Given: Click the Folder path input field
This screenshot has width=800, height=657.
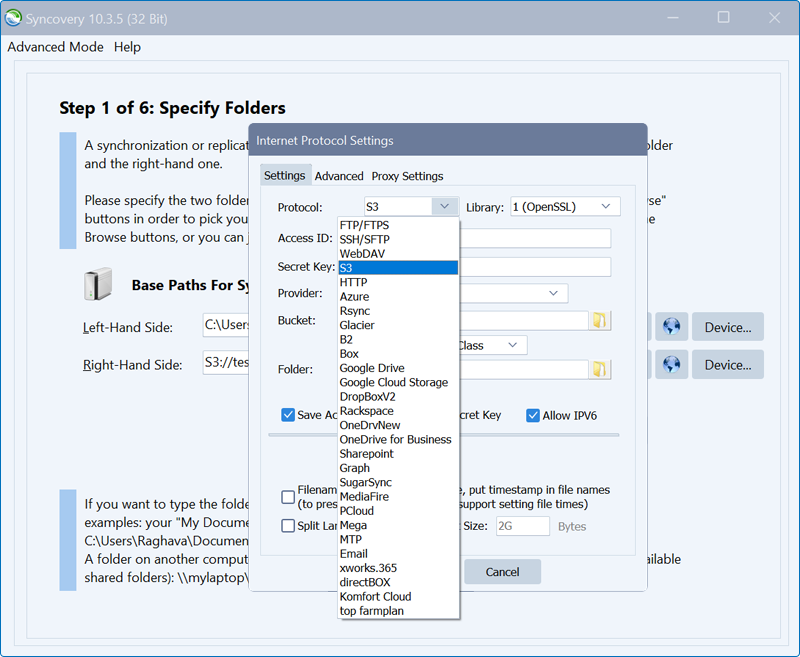Looking at the screenshot, I should pos(523,369).
